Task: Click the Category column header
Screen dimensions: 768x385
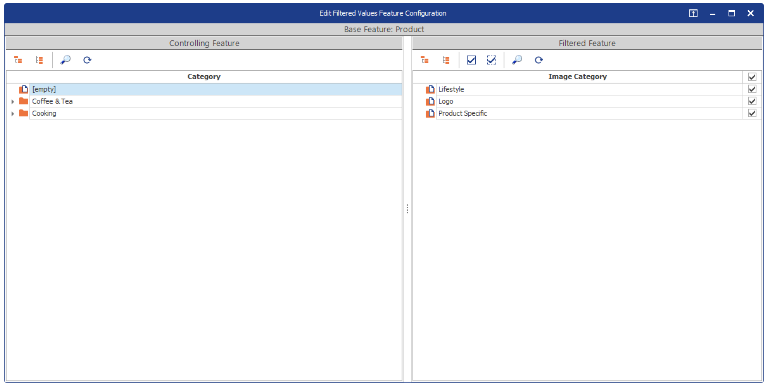Action: 204,76
